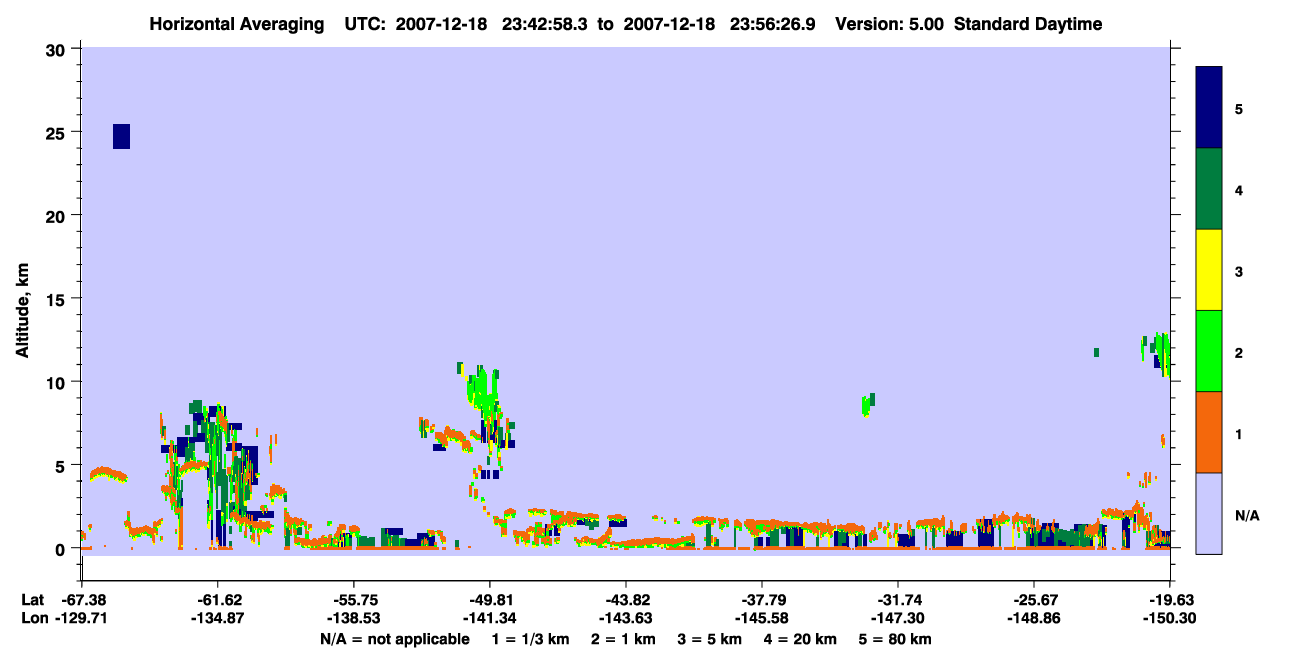Click the 30 km altitude tick label
The width and height of the screenshot is (1300, 667).
[58, 49]
